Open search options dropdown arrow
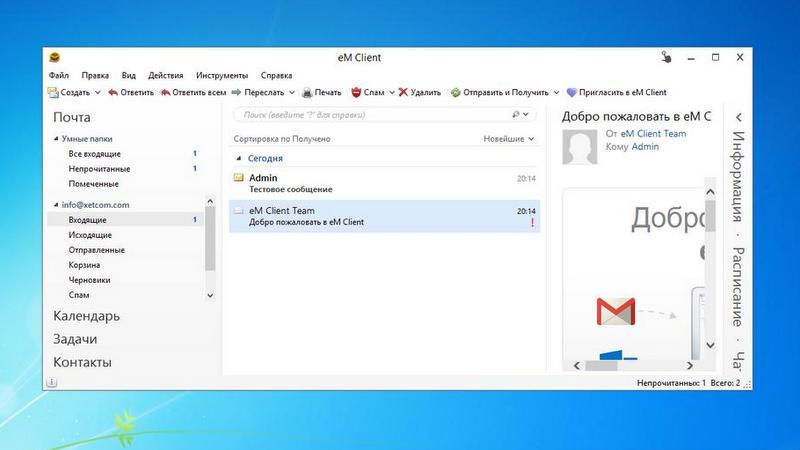800x450 pixels. [x=526, y=114]
